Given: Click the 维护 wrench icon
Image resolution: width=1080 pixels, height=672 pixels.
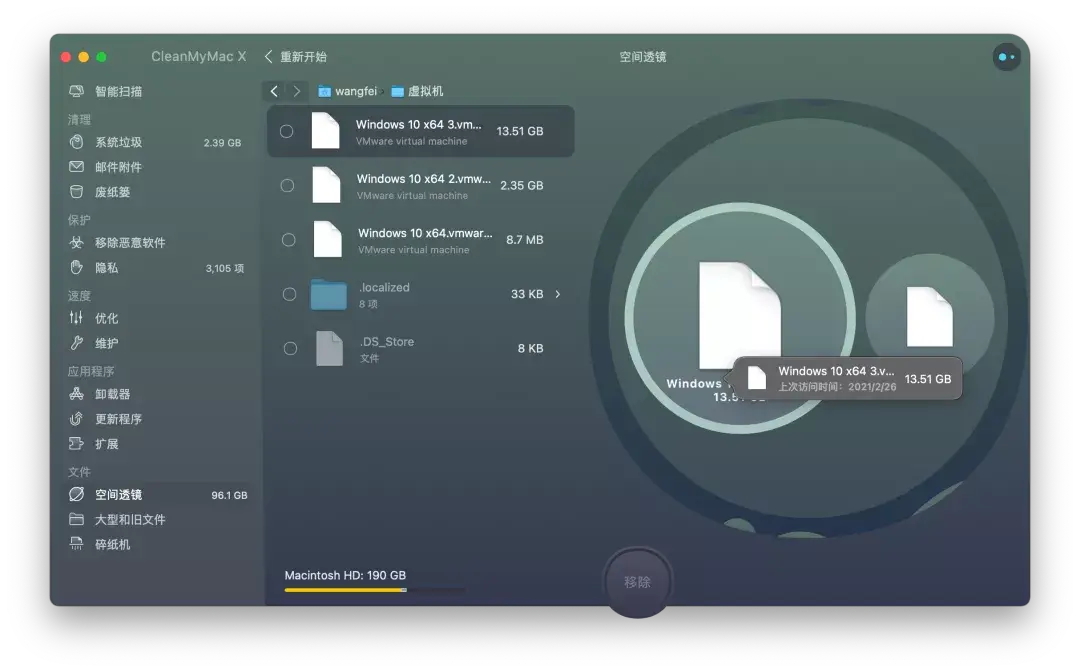Looking at the screenshot, I should tap(76, 342).
